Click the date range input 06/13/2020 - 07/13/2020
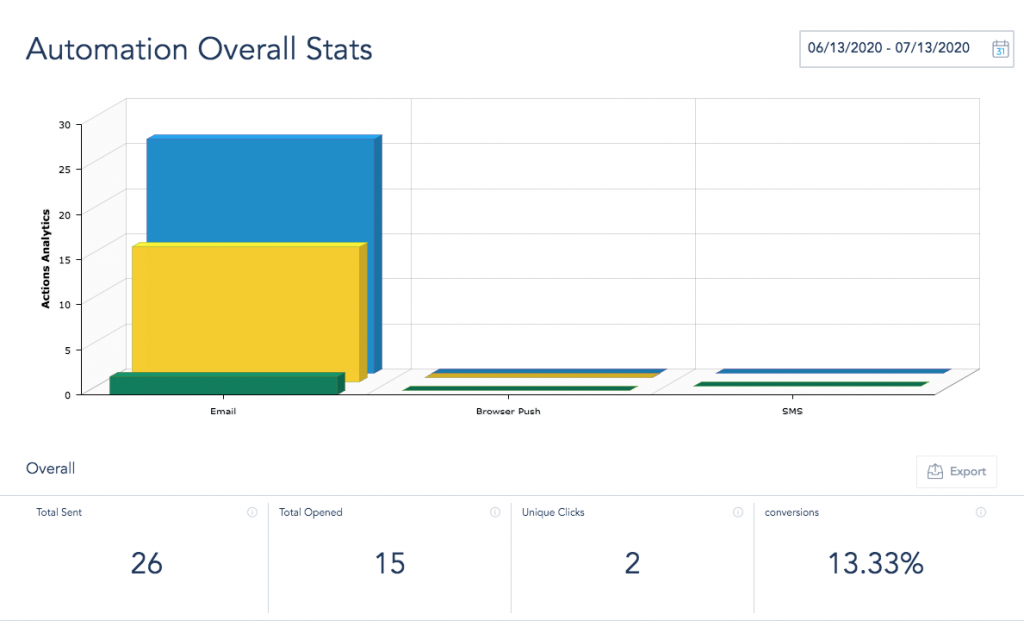Image resolution: width=1024 pixels, height=626 pixels. [x=906, y=48]
